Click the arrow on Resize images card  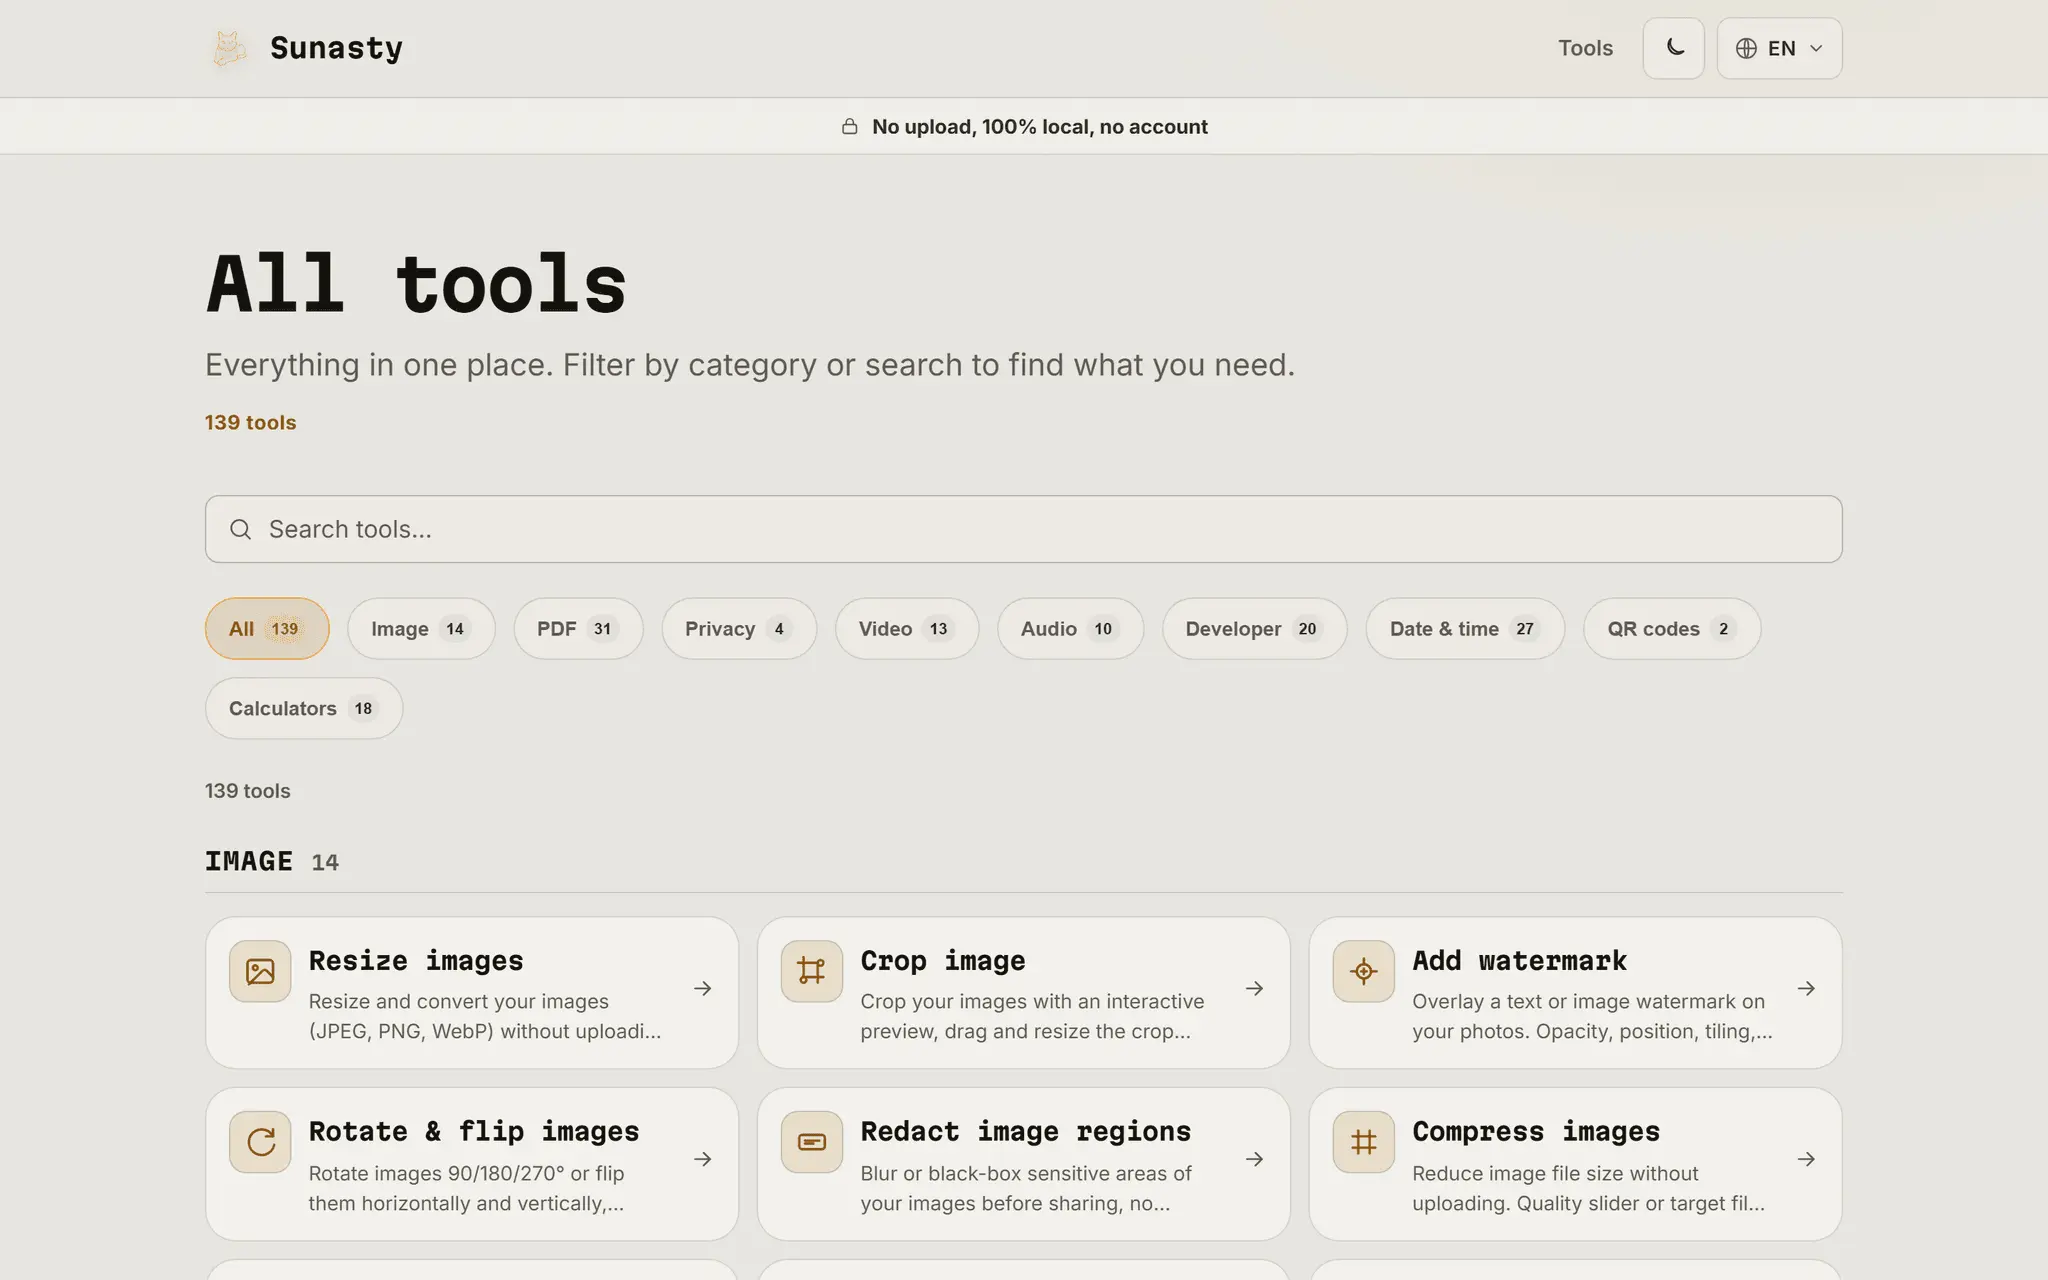coord(703,988)
